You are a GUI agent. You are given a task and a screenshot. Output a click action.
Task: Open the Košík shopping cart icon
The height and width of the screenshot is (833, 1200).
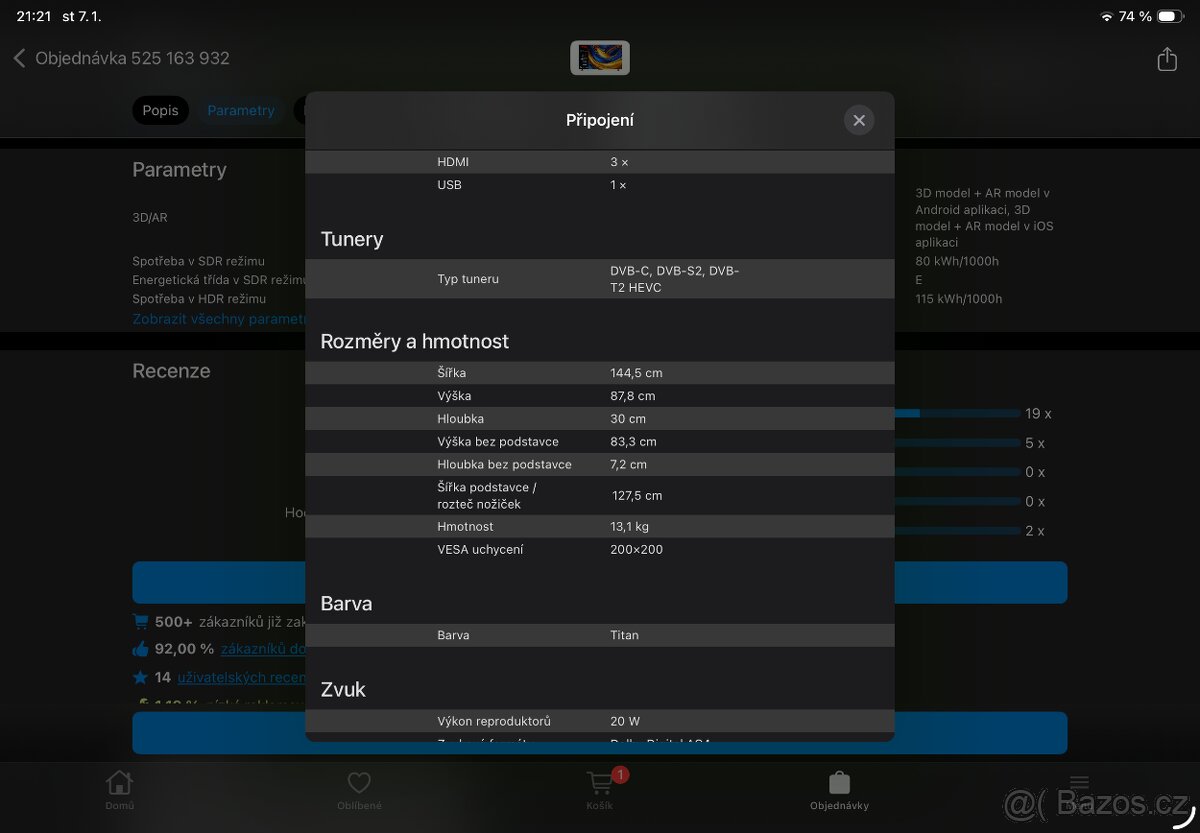599,783
